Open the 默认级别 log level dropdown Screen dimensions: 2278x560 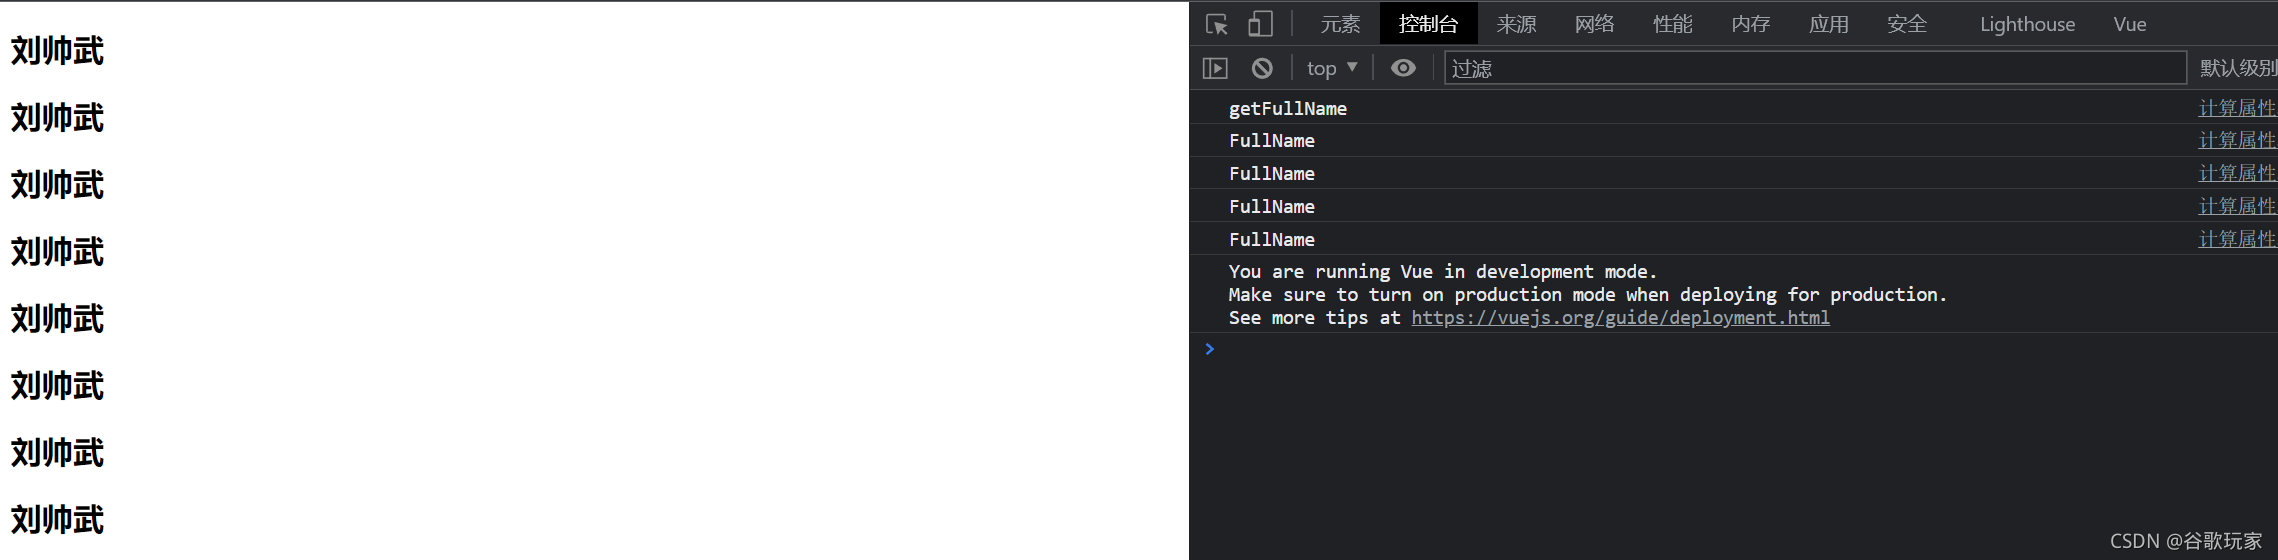[2238, 68]
